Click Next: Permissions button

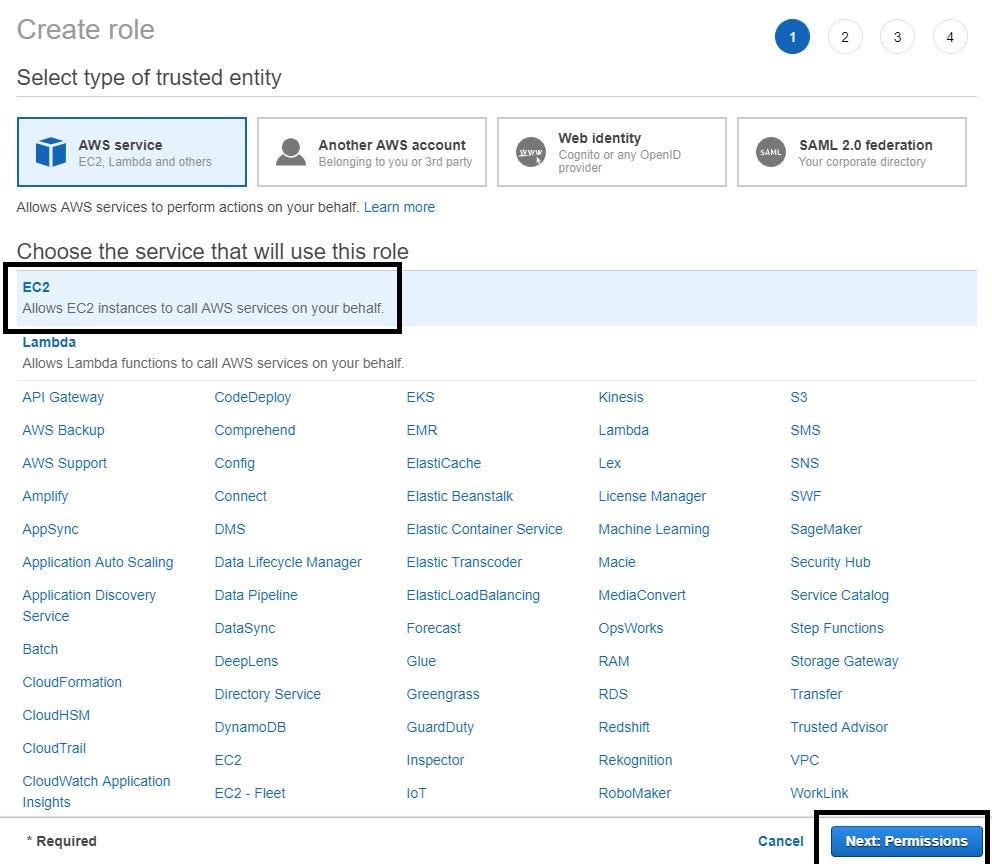[907, 841]
